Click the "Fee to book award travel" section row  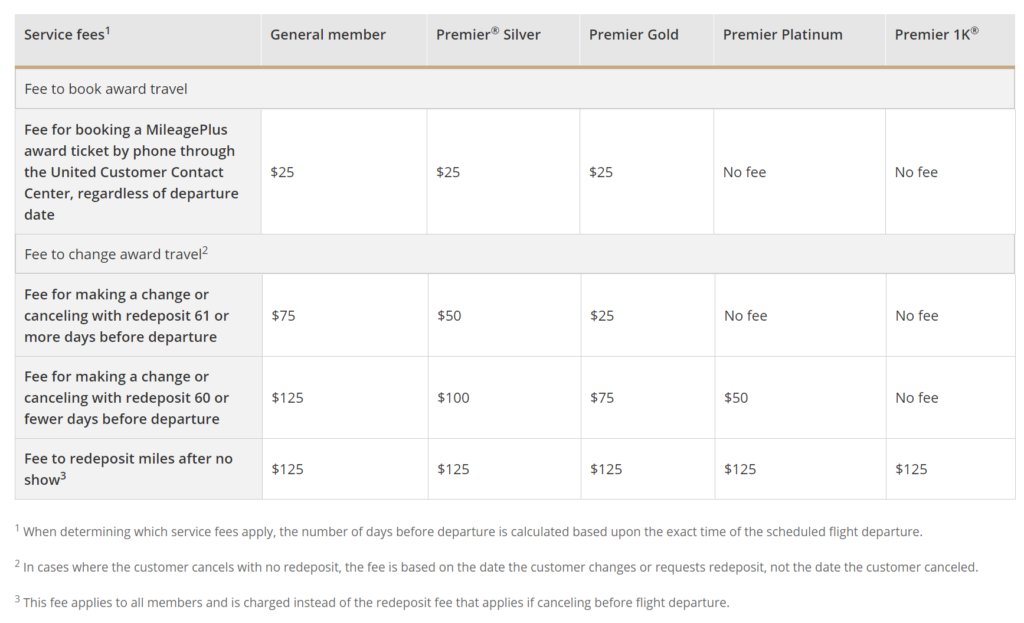(106, 89)
